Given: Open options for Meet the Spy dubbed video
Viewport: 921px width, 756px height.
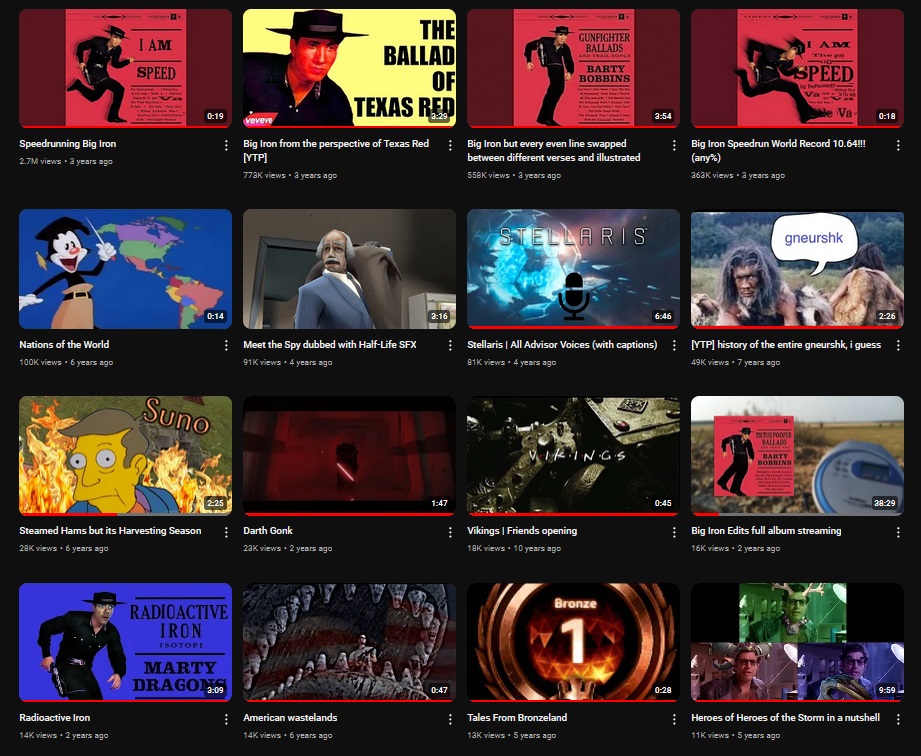Looking at the screenshot, I should [450, 345].
